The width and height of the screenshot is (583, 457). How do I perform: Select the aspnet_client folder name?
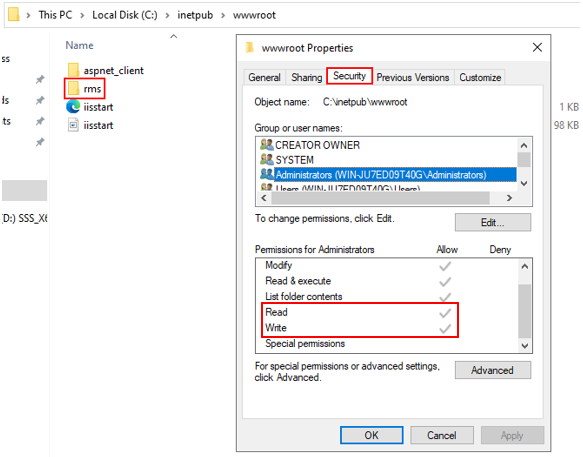coord(113,70)
